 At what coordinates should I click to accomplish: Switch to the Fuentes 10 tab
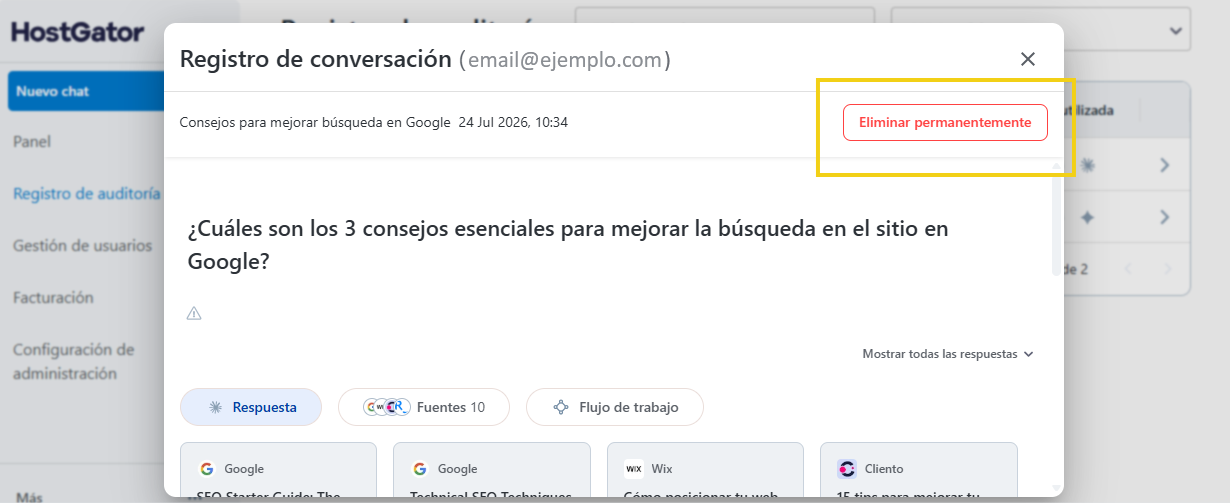(424, 407)
